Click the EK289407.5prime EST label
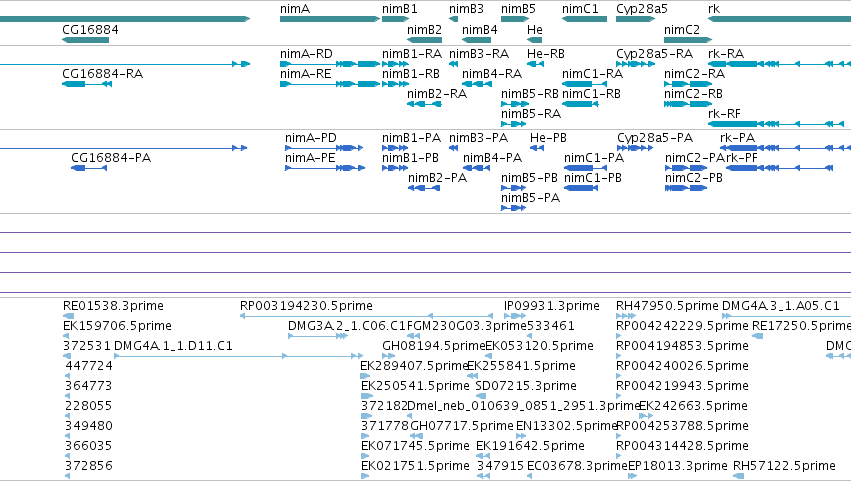Image resolution: width=851 pixels, height=481 pixels. click(415, 366)
